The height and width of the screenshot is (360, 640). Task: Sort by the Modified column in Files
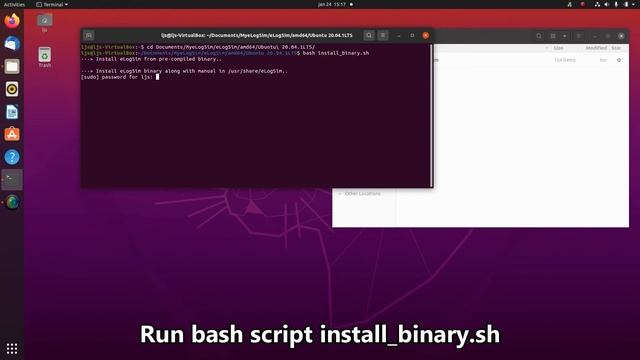click(596, 48)
